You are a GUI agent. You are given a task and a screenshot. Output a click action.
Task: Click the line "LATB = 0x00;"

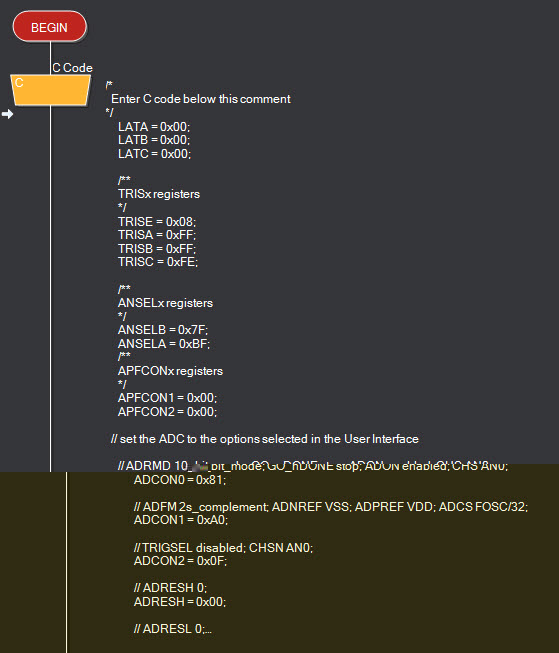[154, 140]
